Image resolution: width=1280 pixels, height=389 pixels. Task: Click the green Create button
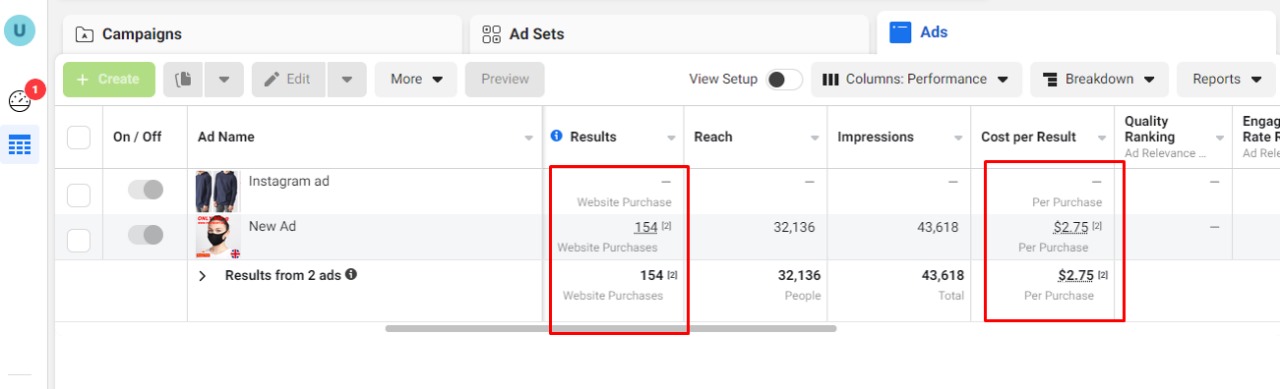click(109, 79)
